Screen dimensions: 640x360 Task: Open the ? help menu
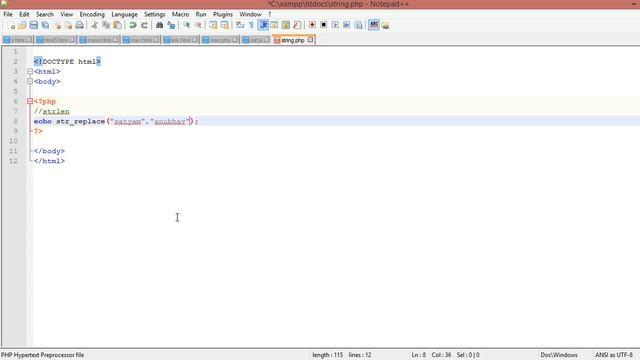[269, 14]
